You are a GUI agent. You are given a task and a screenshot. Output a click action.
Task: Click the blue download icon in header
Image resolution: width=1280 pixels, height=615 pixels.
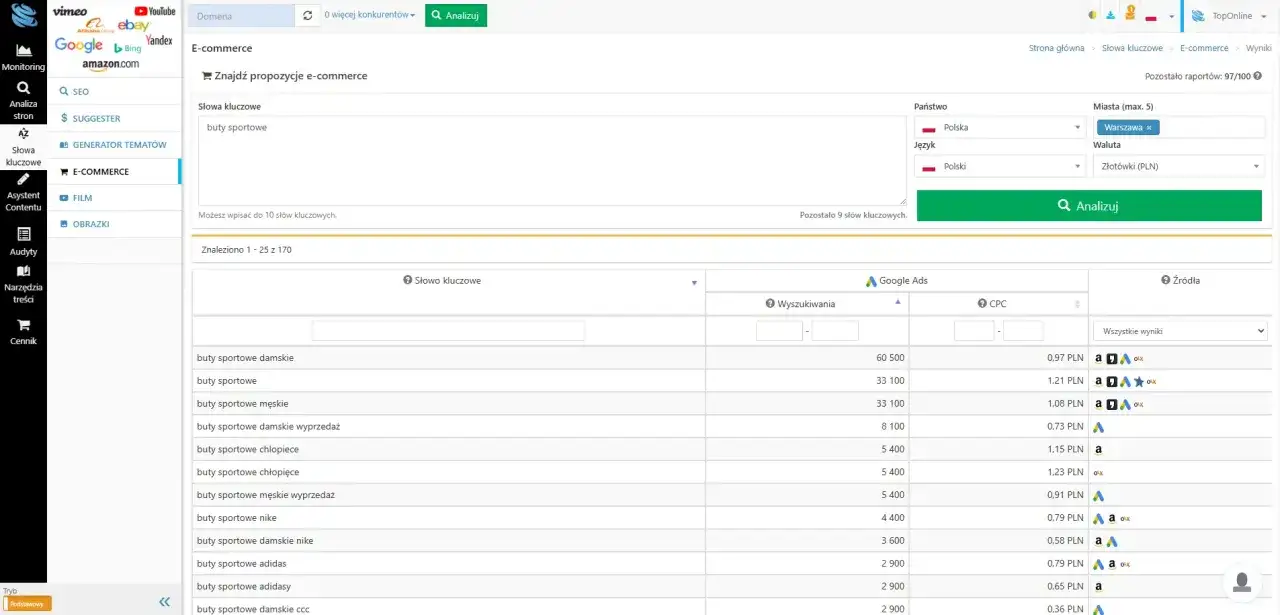(1110, 16)
